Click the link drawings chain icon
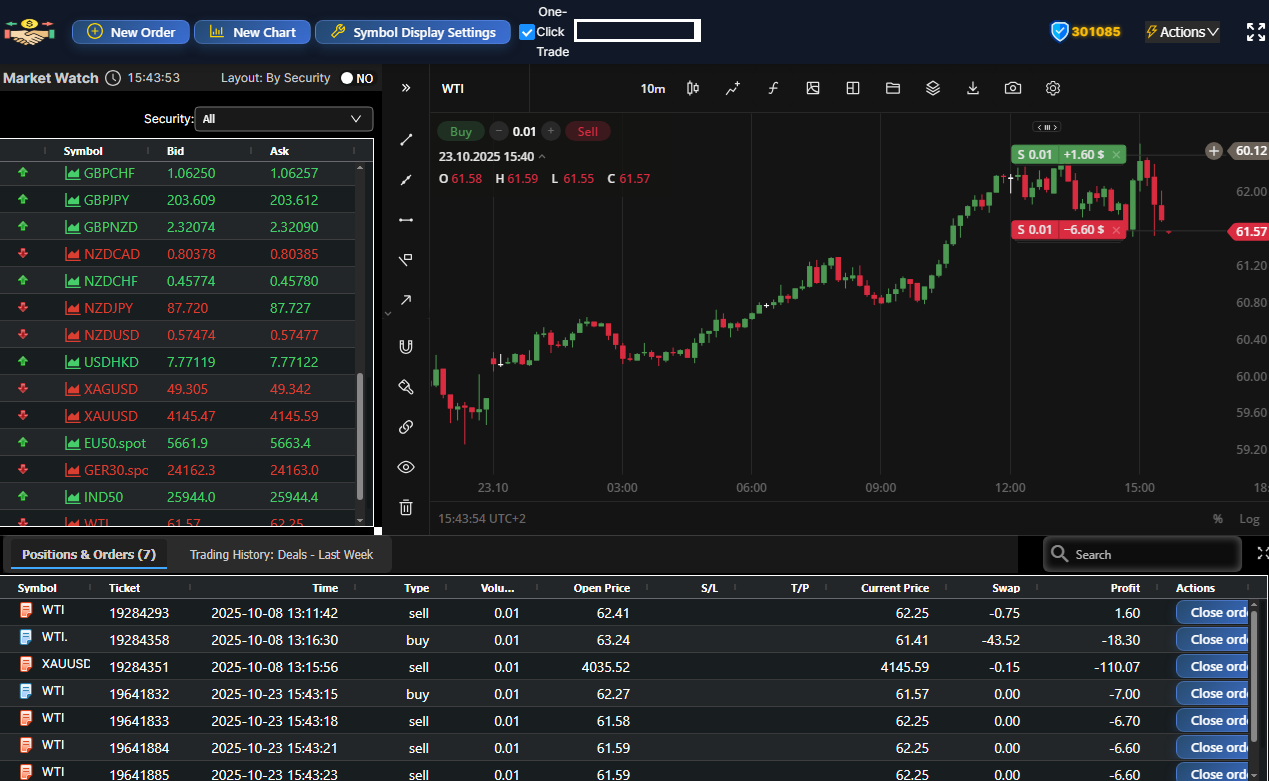Image resolution: width=1269 pixels, height=781 pixels. (406, 427)
